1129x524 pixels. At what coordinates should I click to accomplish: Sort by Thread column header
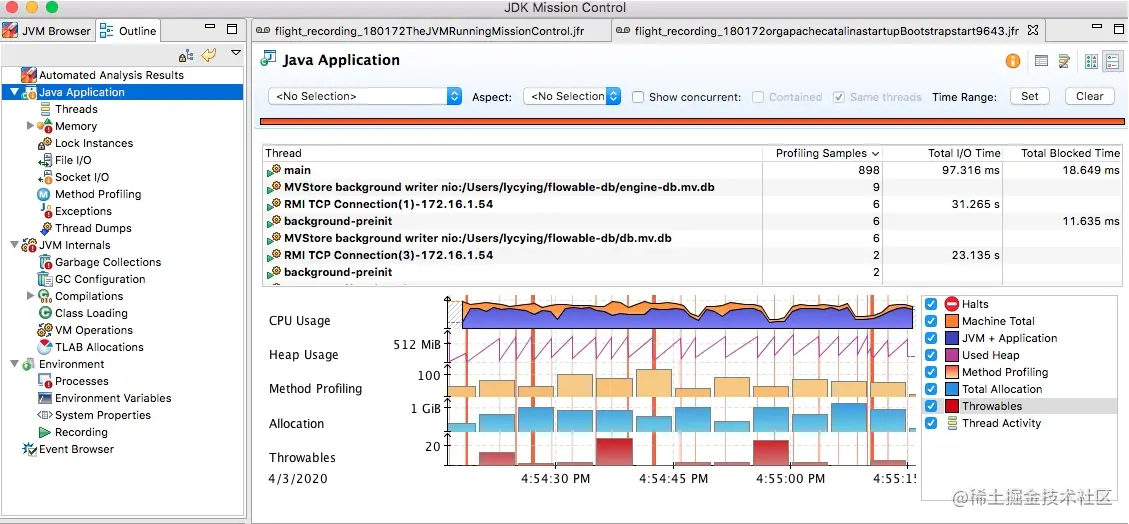(x=512, y=153)
